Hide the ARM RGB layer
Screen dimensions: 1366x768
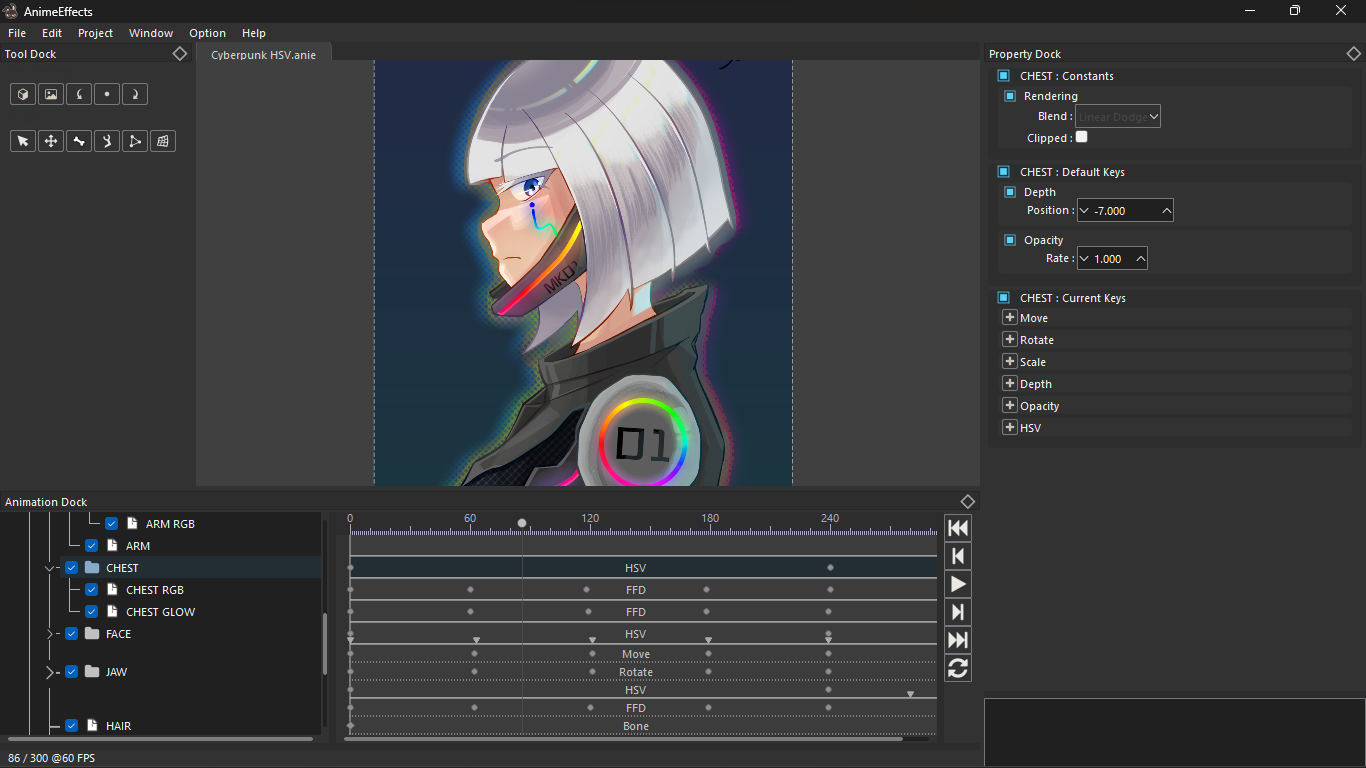pyautogui.click(x=111, y=524)
